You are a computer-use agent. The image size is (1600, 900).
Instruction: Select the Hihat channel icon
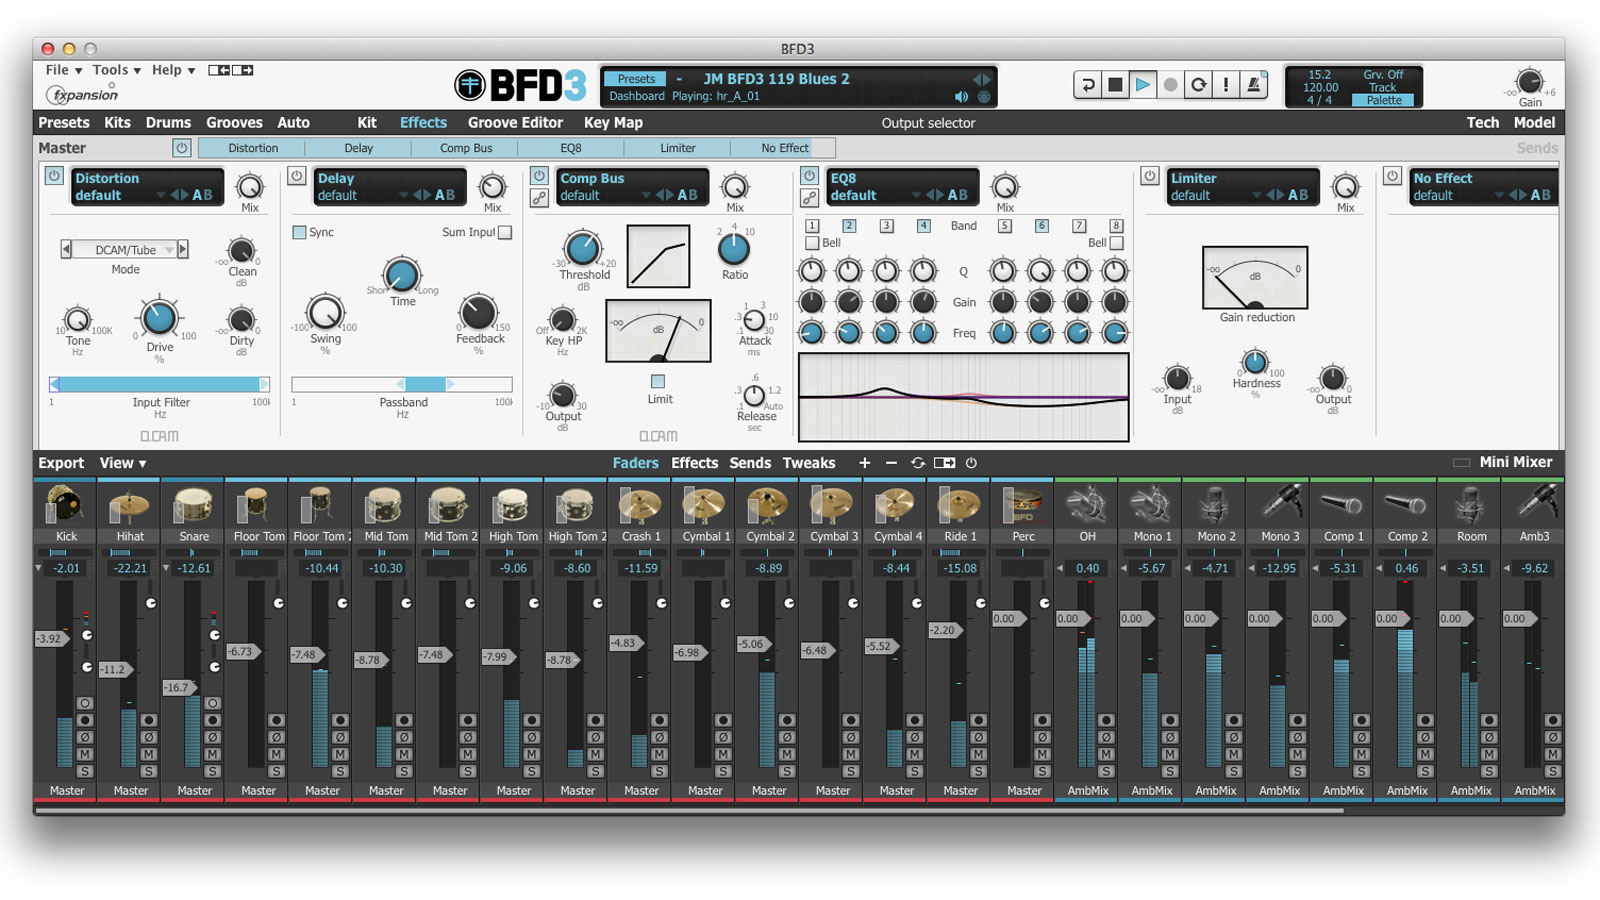130,506
